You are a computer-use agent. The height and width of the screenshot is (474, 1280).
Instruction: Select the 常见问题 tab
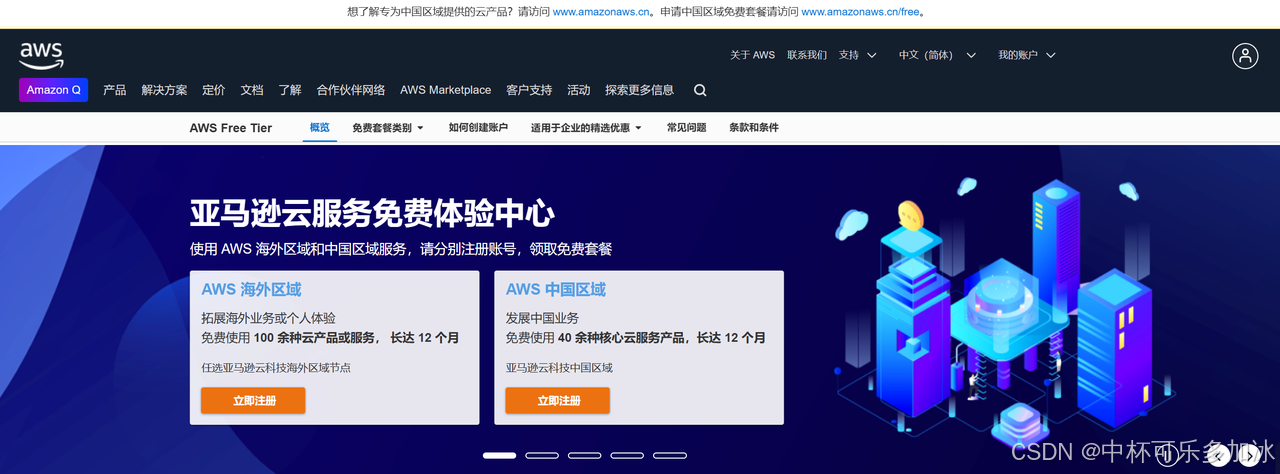pos(687,128)
